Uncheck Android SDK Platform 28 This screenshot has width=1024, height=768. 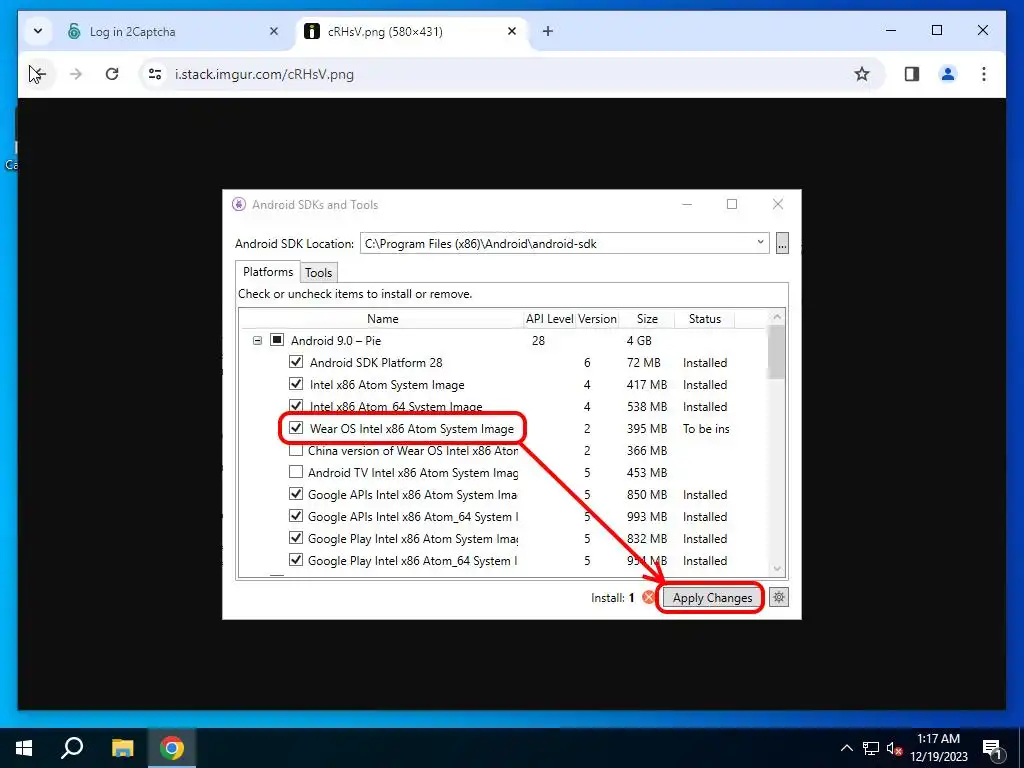pos(296,362)
